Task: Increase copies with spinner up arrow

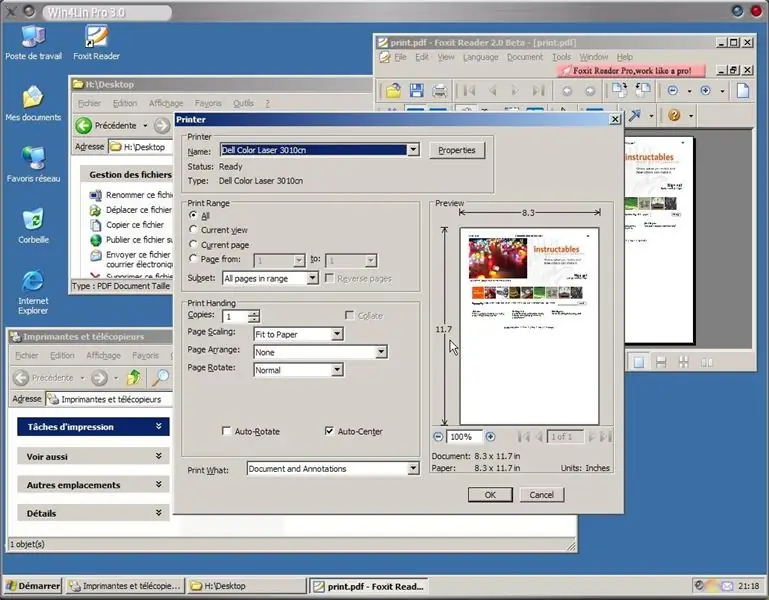Action: click(254, 313)
